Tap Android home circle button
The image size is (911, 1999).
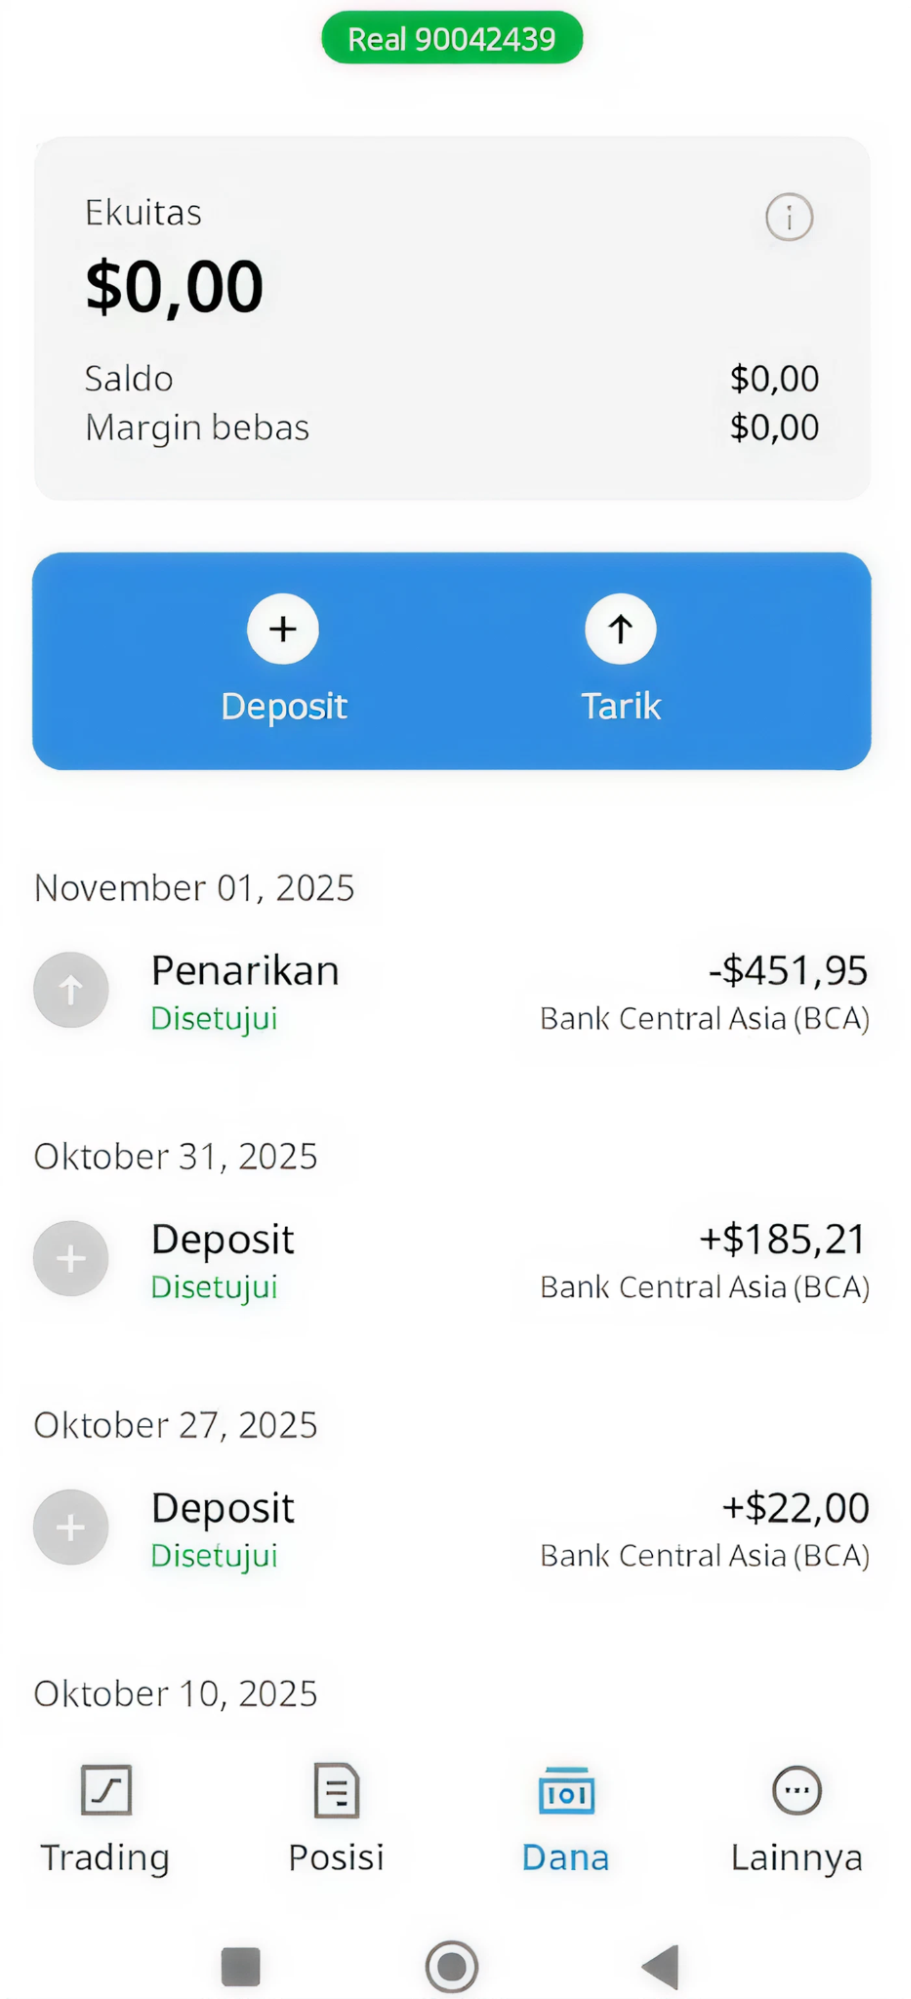(452, 1966)
